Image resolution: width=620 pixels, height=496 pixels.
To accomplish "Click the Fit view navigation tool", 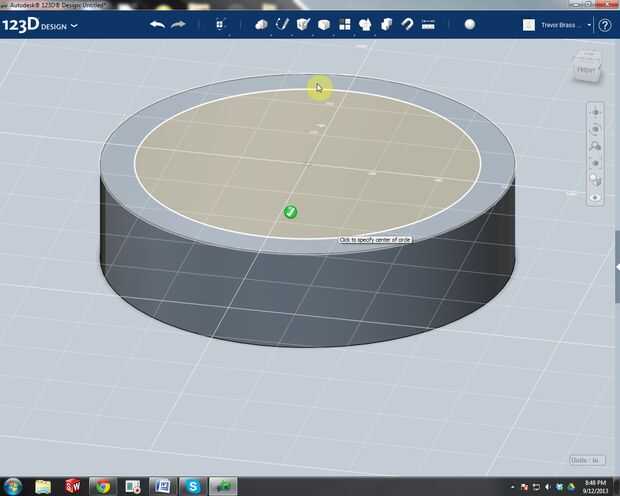I will 595,163.
